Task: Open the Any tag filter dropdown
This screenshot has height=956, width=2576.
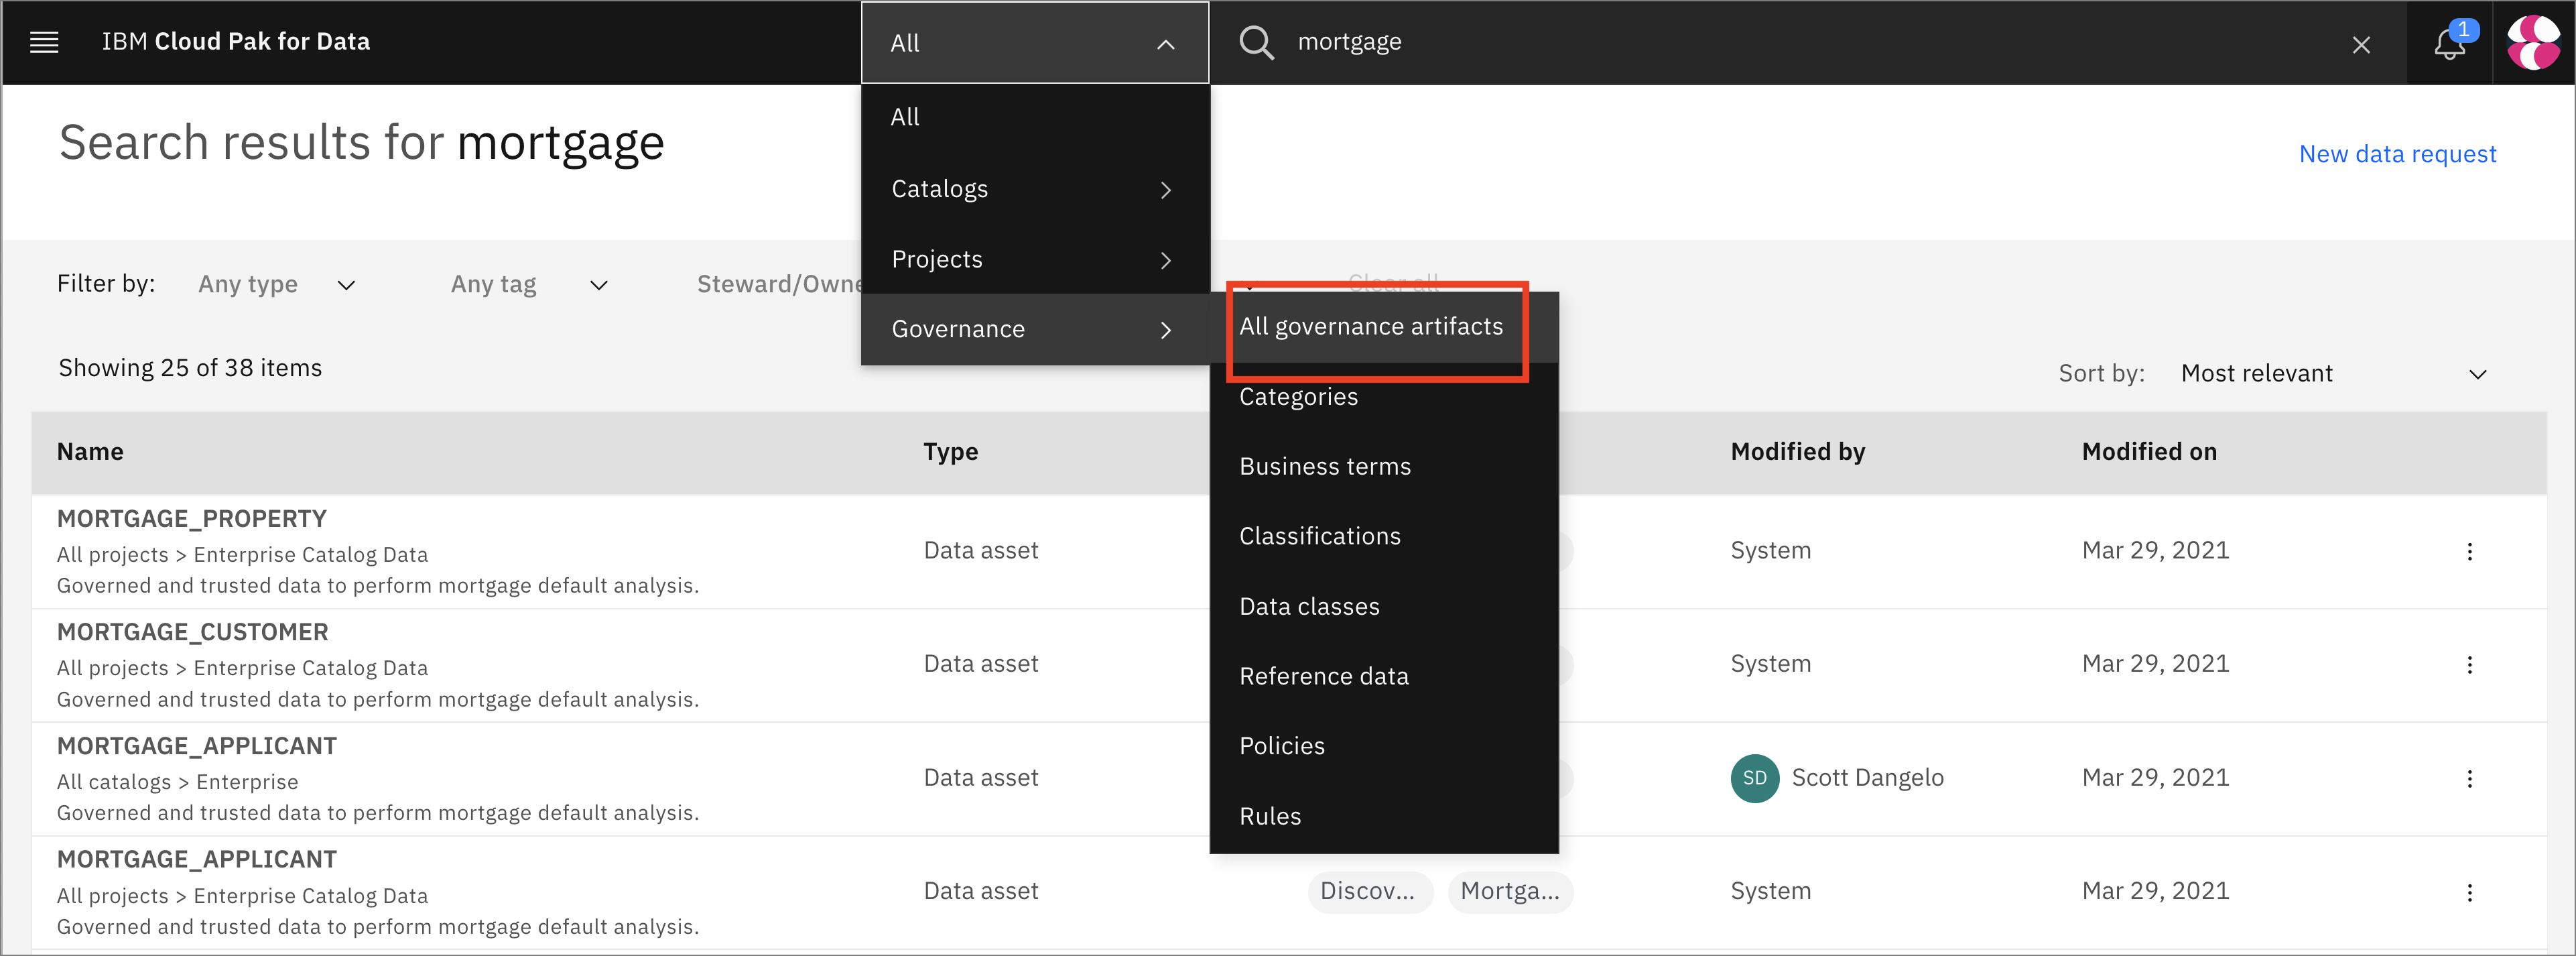Action: click(x=529, y=285)
